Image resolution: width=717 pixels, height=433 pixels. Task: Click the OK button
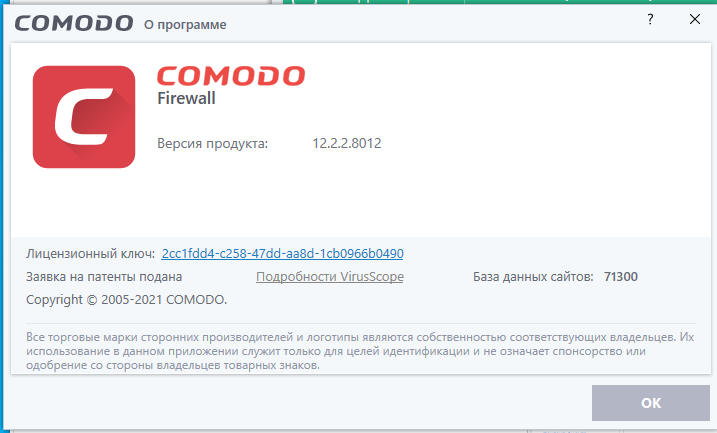click(650, 403)
